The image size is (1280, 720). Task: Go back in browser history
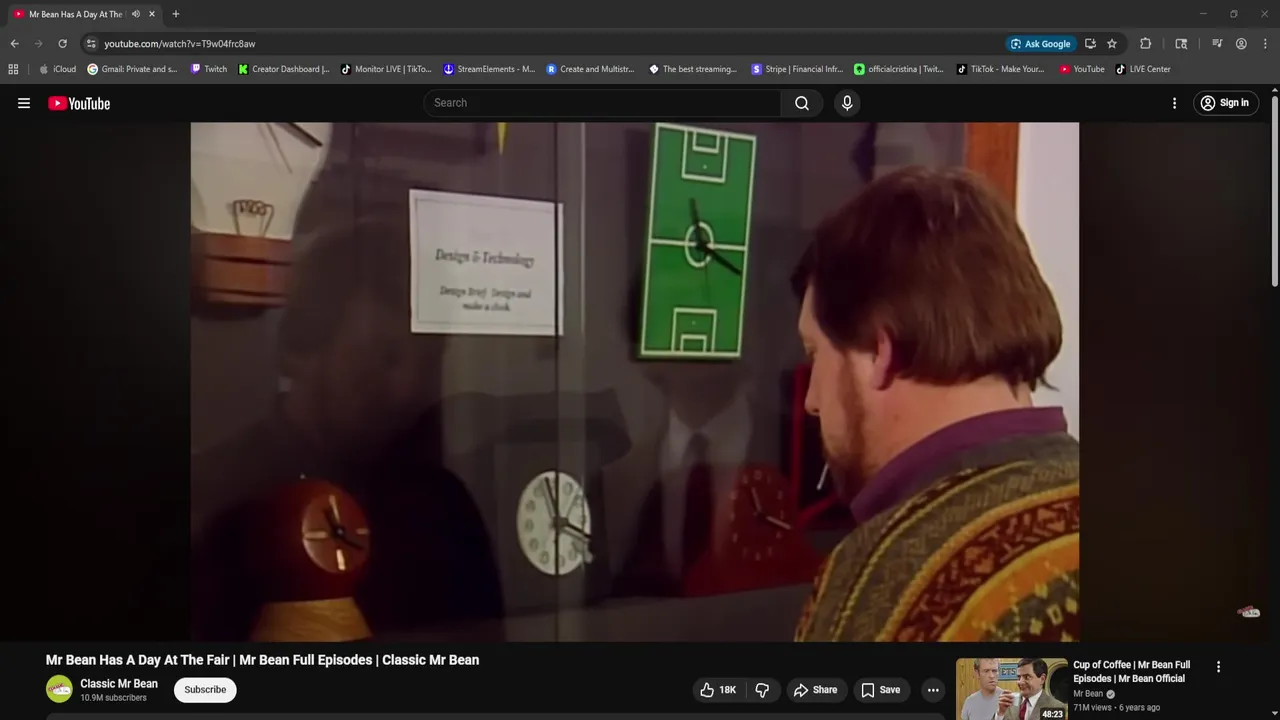[14, 44]
